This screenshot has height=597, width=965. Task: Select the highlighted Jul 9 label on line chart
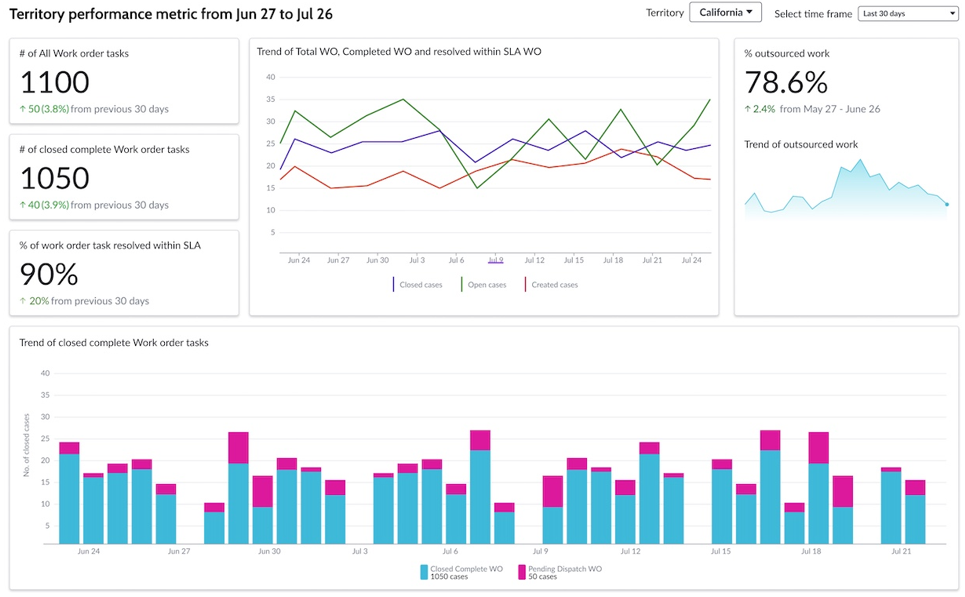coord(495,260)
